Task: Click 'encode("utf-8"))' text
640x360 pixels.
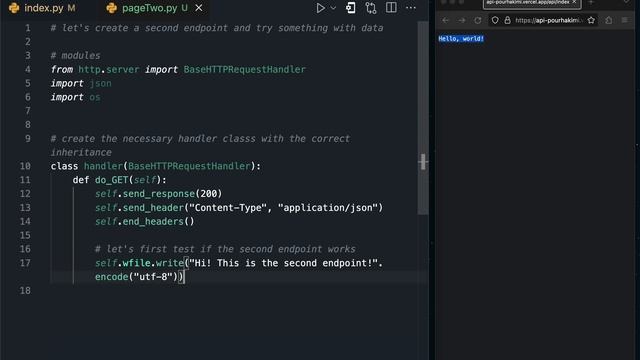Action: (139, 277)
